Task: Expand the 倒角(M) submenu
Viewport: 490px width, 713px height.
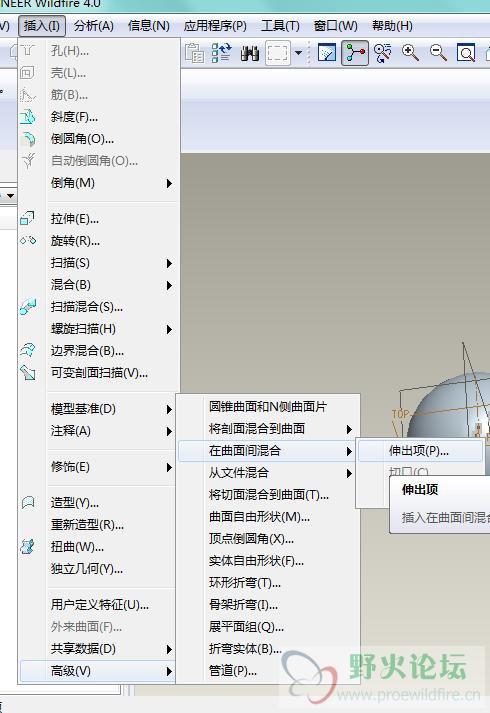Action: [99, 183]
